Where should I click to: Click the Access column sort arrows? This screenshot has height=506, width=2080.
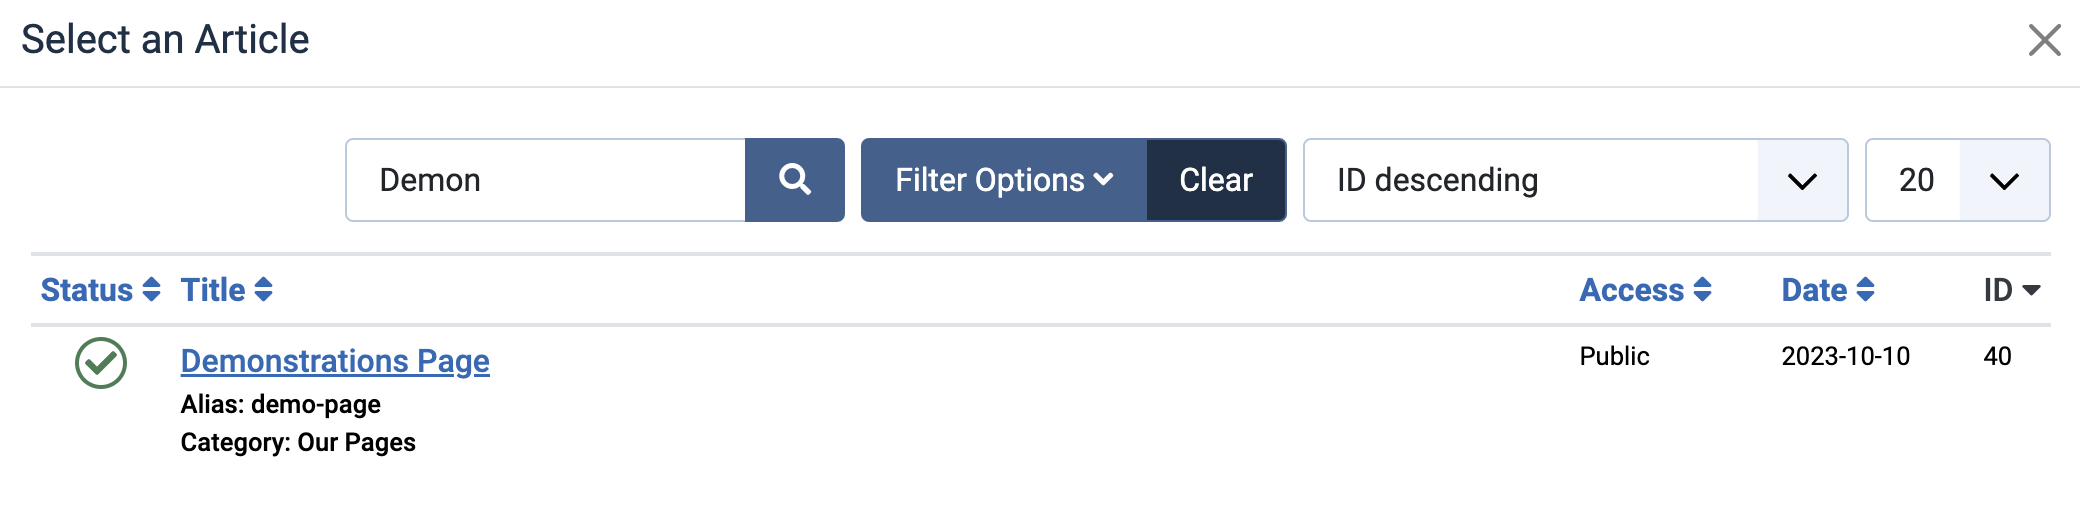[x=1703, y=290]
